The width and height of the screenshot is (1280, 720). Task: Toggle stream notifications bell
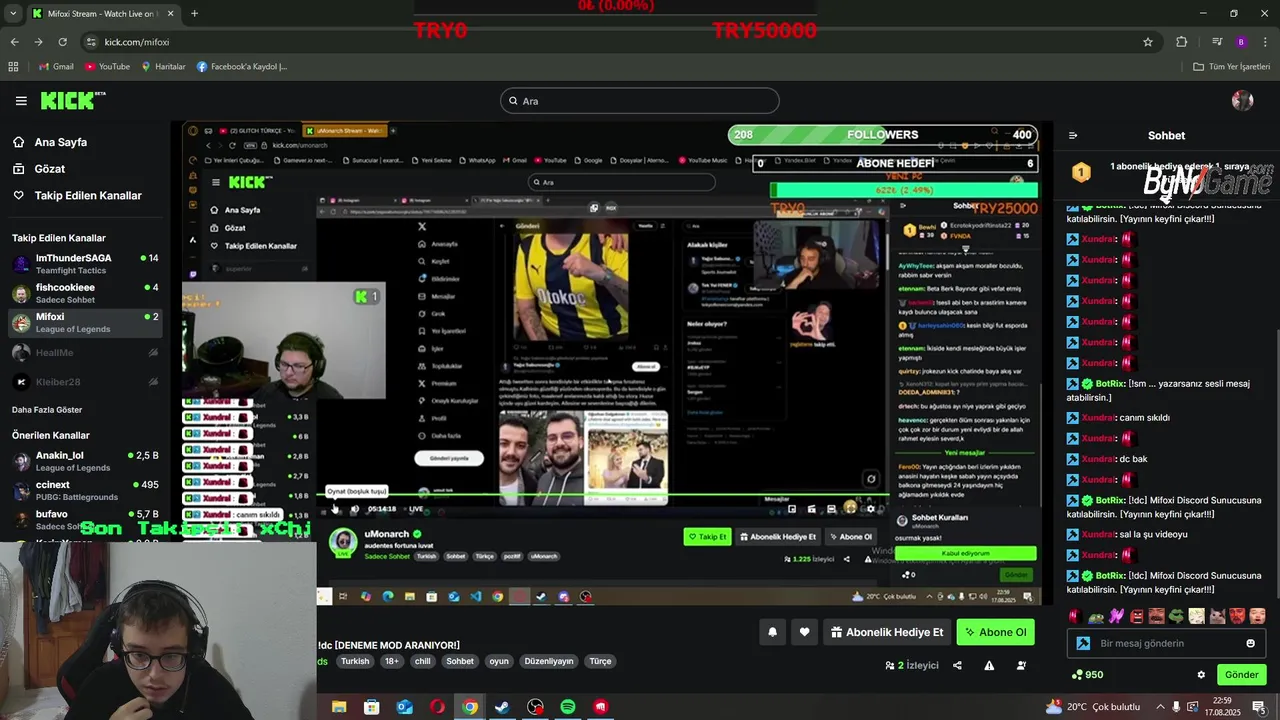(772, 632)
